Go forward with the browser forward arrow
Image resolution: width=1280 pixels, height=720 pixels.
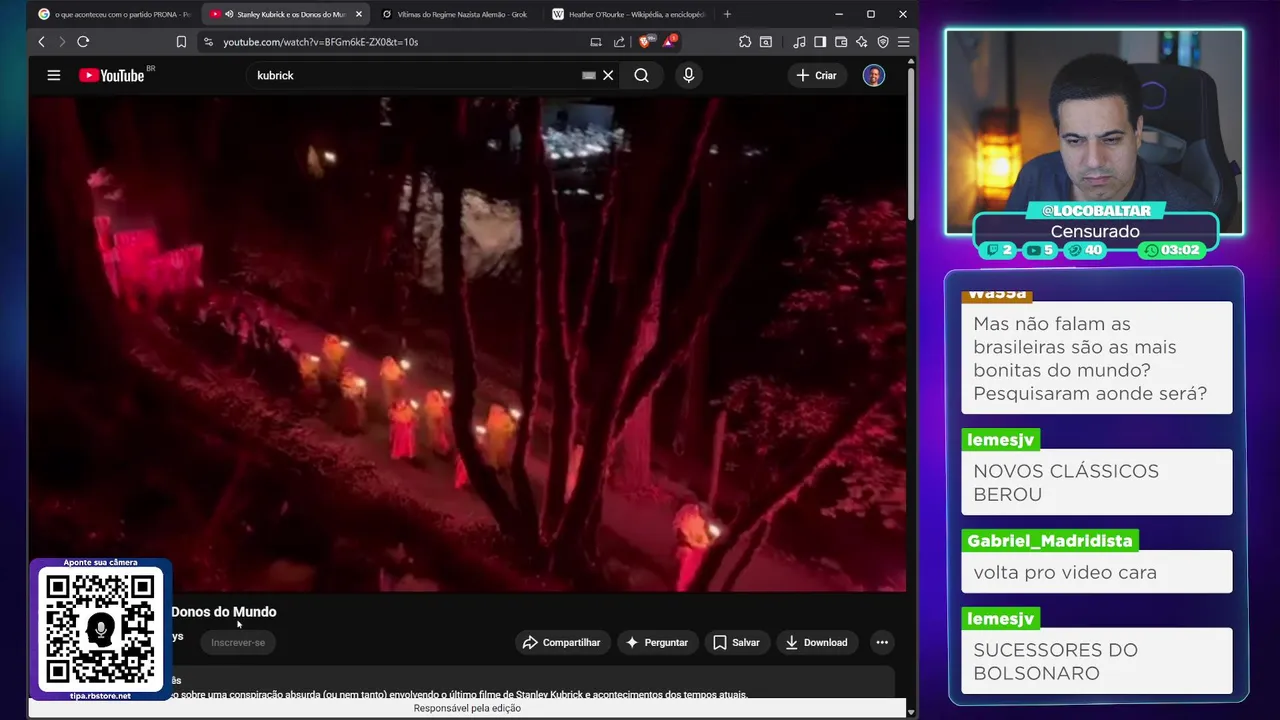[x=62, y=42]
